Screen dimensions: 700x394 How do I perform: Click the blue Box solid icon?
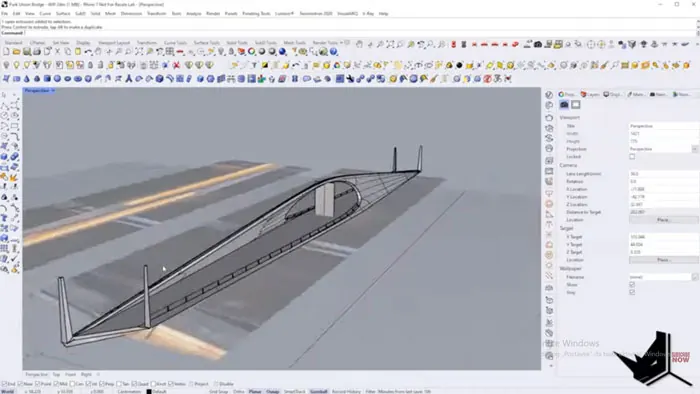tap(47, 79)
